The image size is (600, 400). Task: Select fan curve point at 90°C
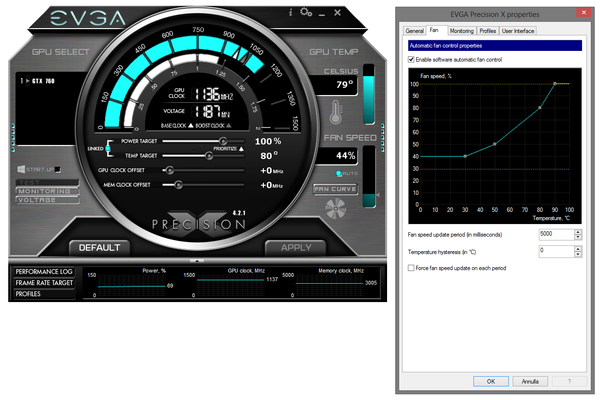click(x=554, y=83)
